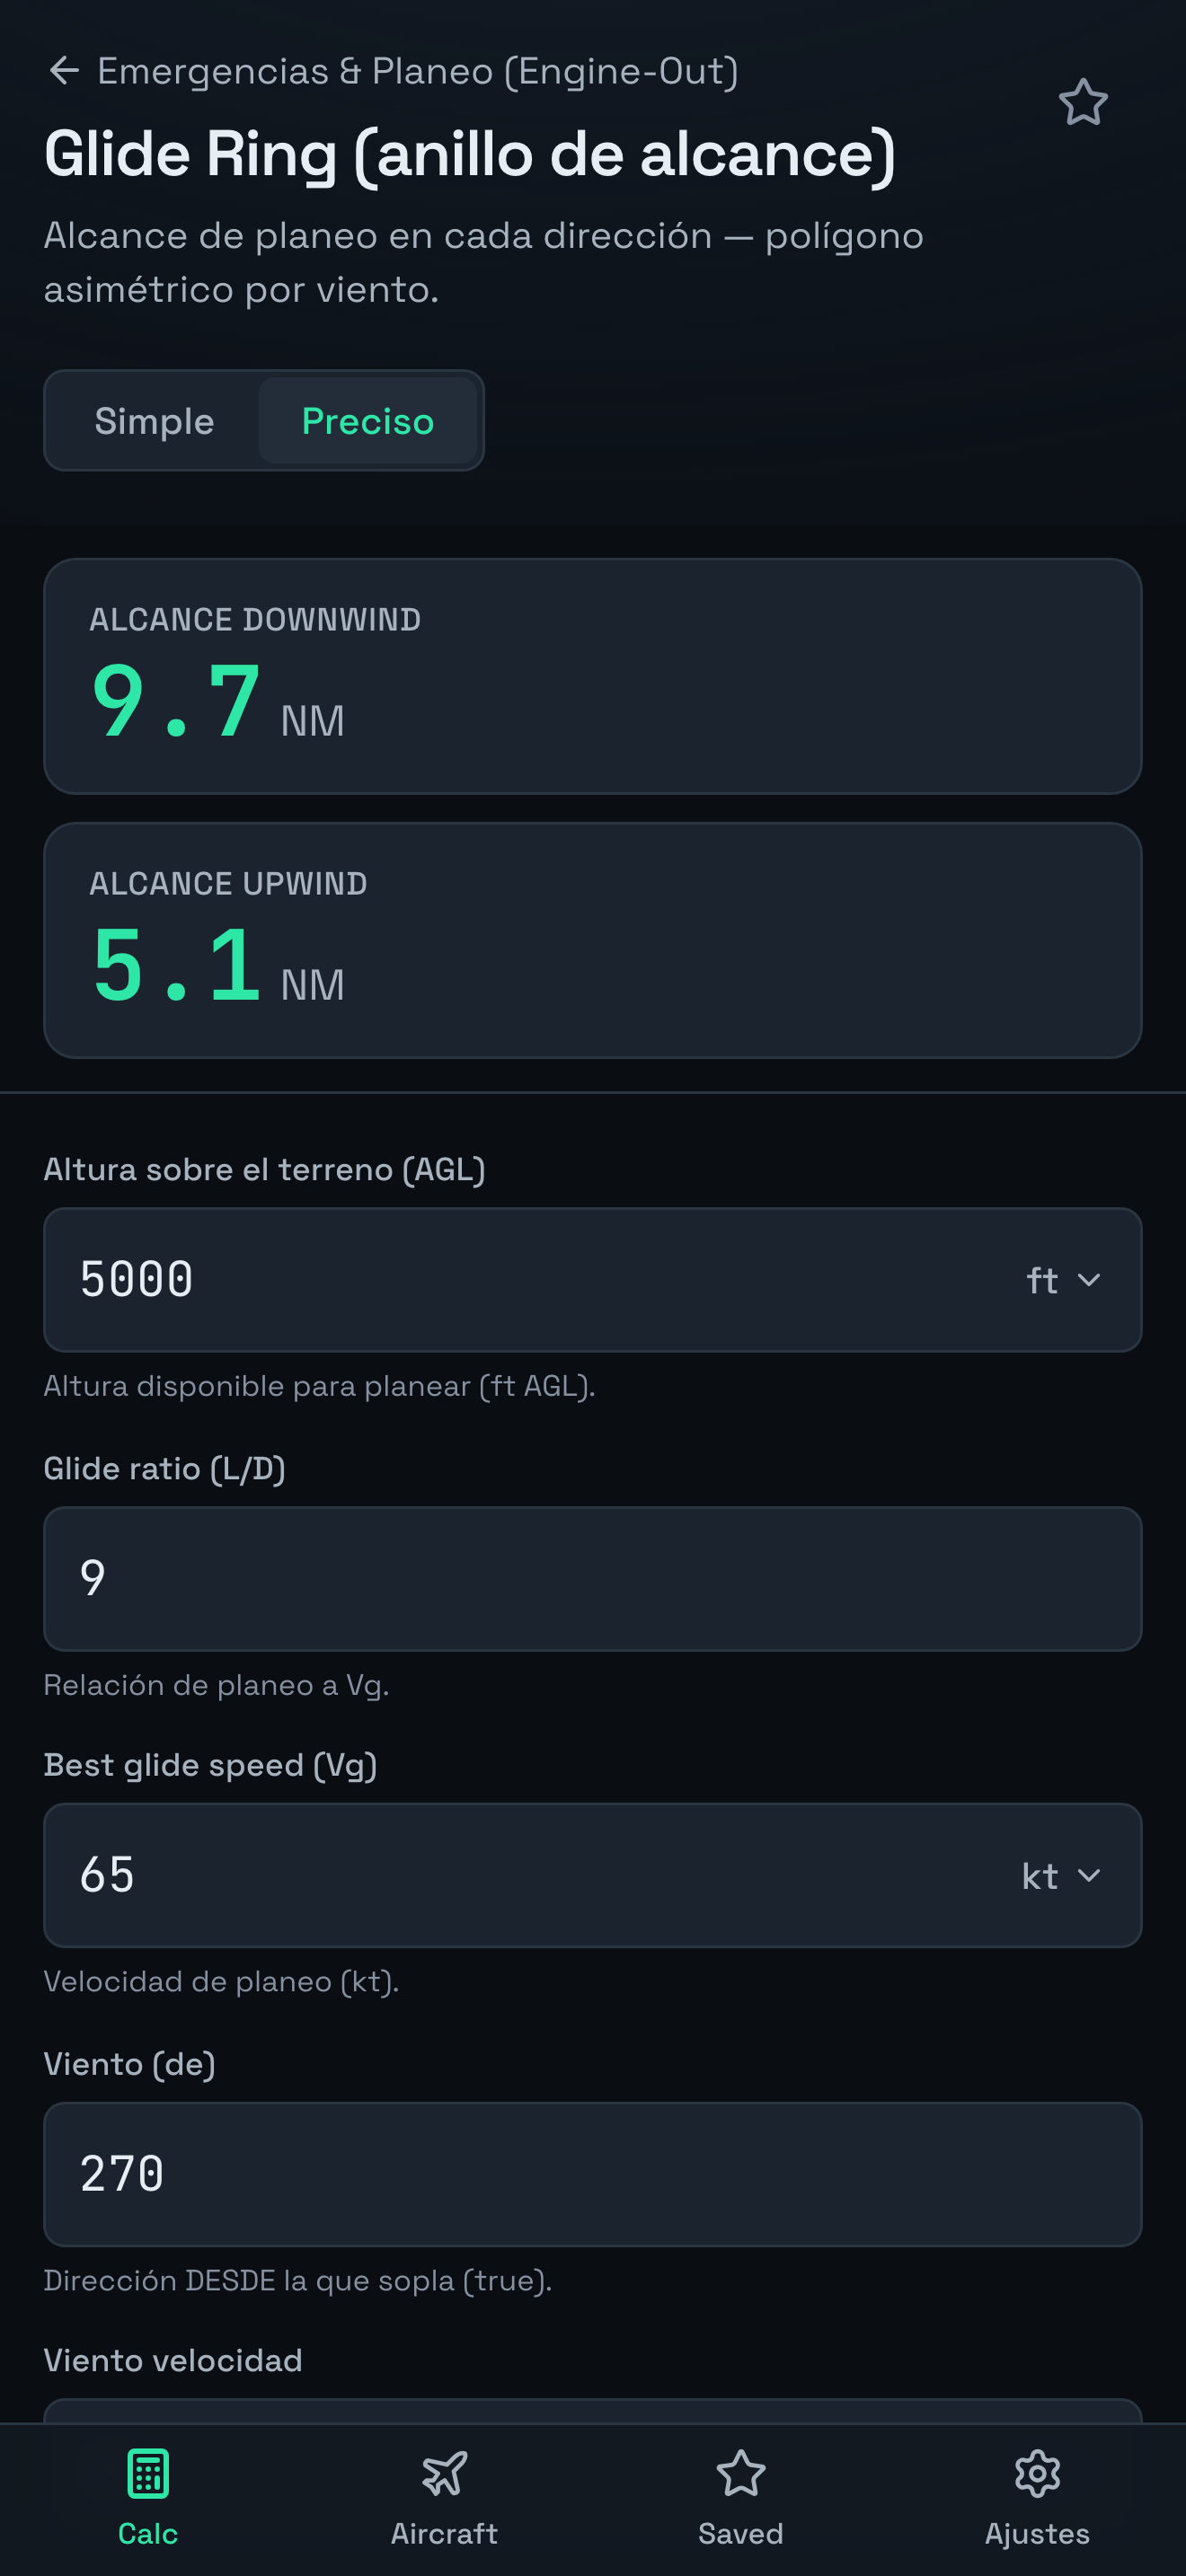Open the Aircraft airplane icon tab
1186x2576 pixels.
pos(444,2474)
